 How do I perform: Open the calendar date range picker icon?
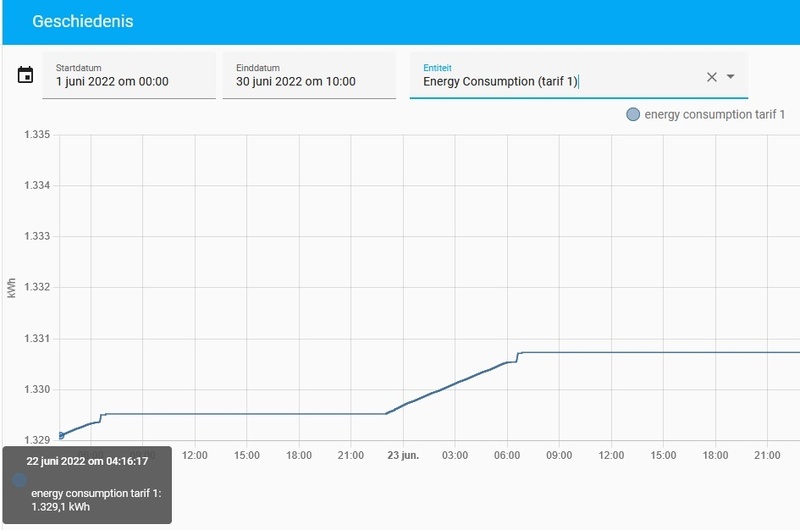click(x=26, y=74)
